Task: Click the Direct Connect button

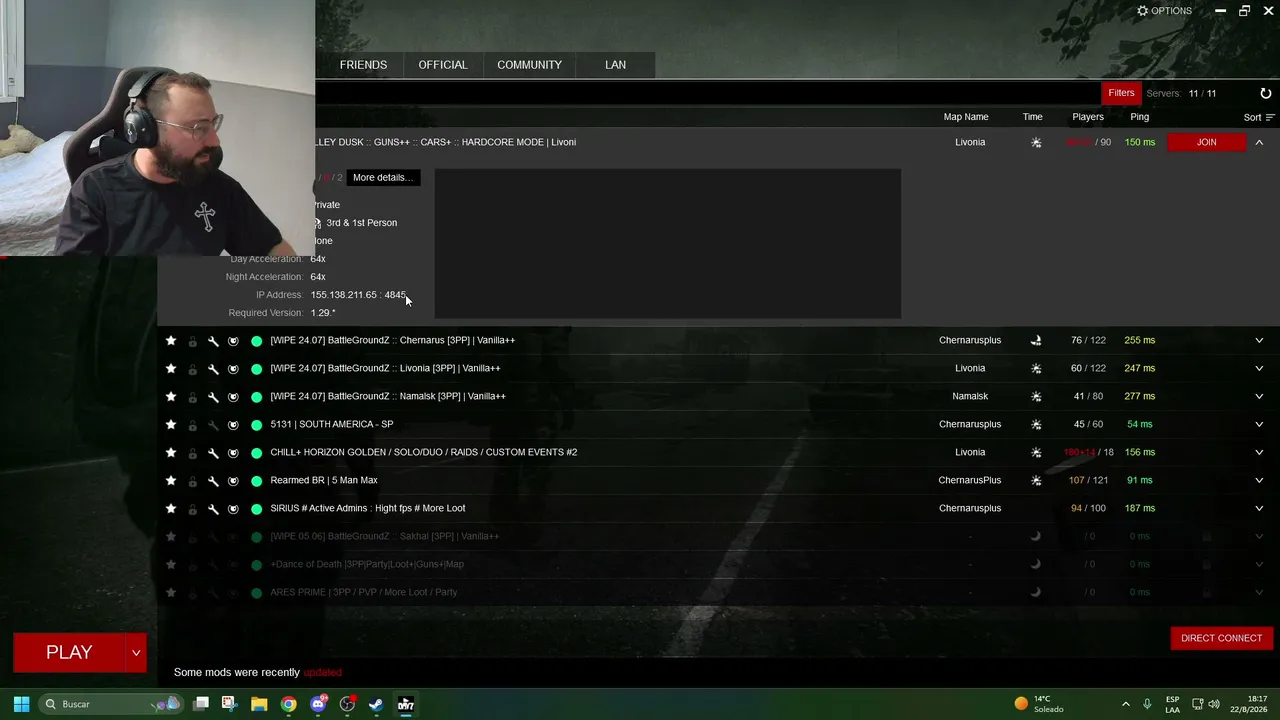Action: 1221,638
